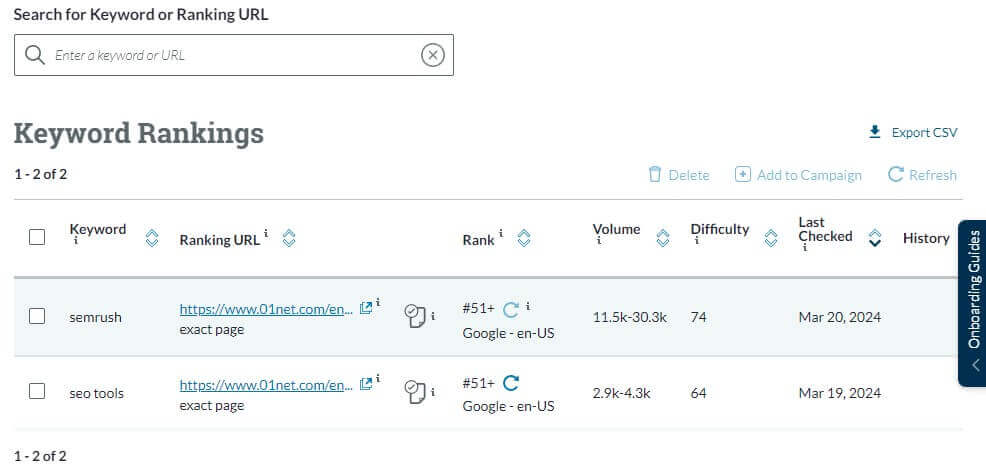Toggle the select-all header checkbox

(37, 237)
